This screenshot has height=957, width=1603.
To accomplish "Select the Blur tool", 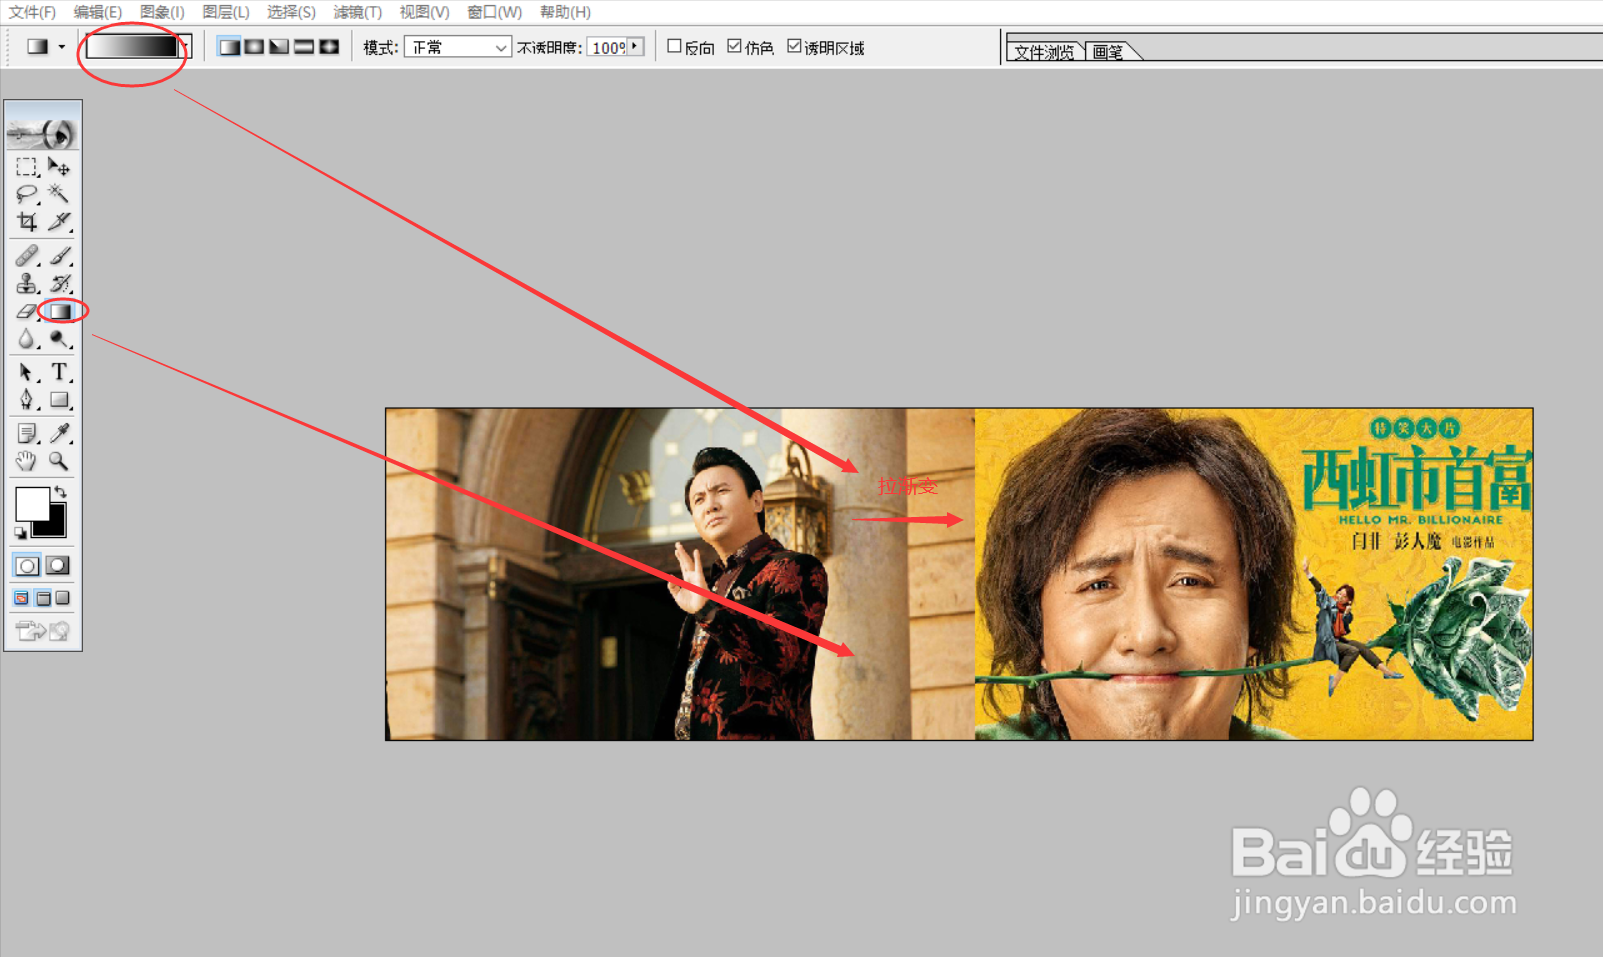I will [x=27, y=340].
